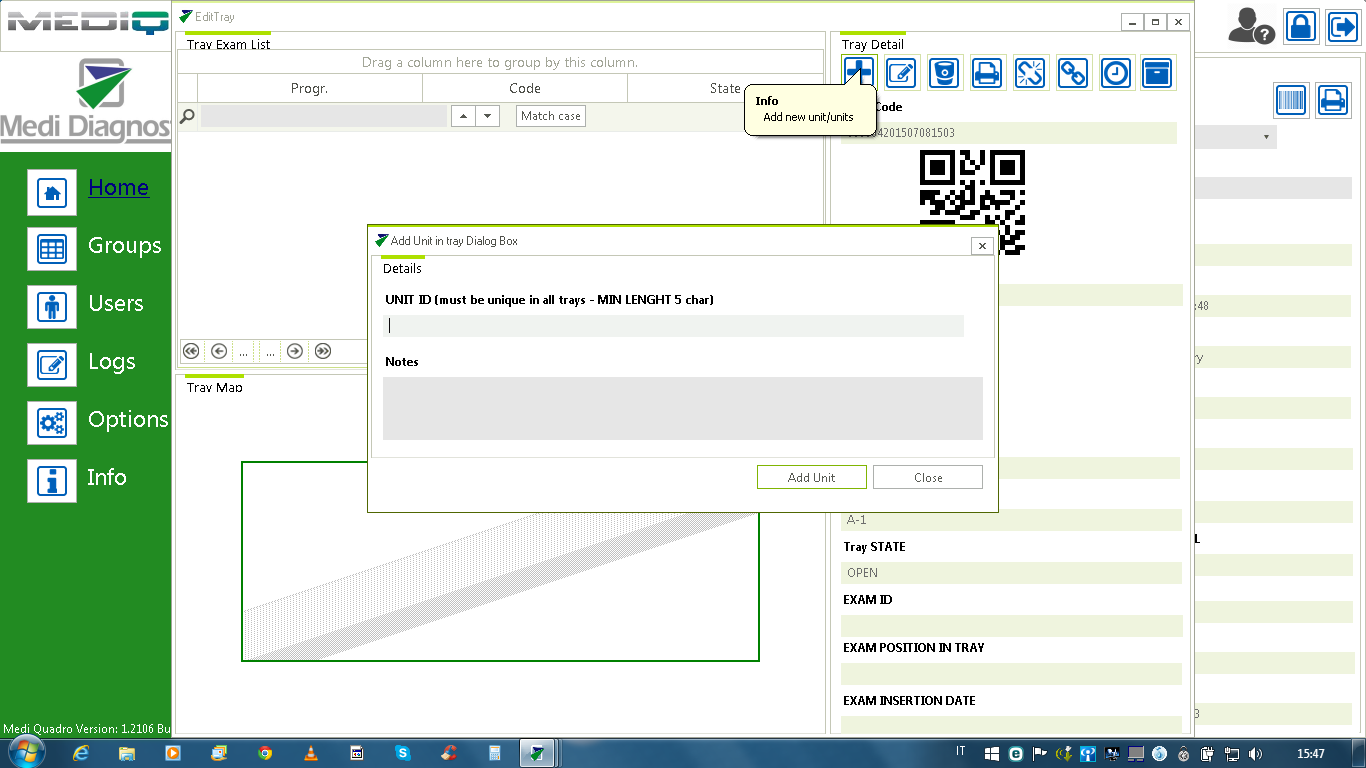Screen dimensions: 1366x768
Task: Go to last page in exam list pager
Action: pyautogui.click(x=323, y=351)
